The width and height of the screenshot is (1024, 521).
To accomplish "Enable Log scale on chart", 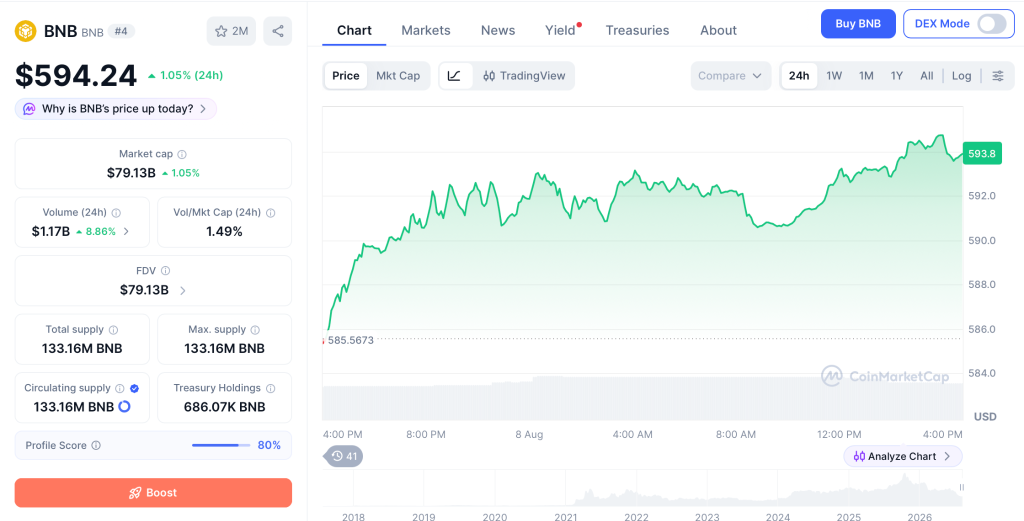I will click(961, 76).
